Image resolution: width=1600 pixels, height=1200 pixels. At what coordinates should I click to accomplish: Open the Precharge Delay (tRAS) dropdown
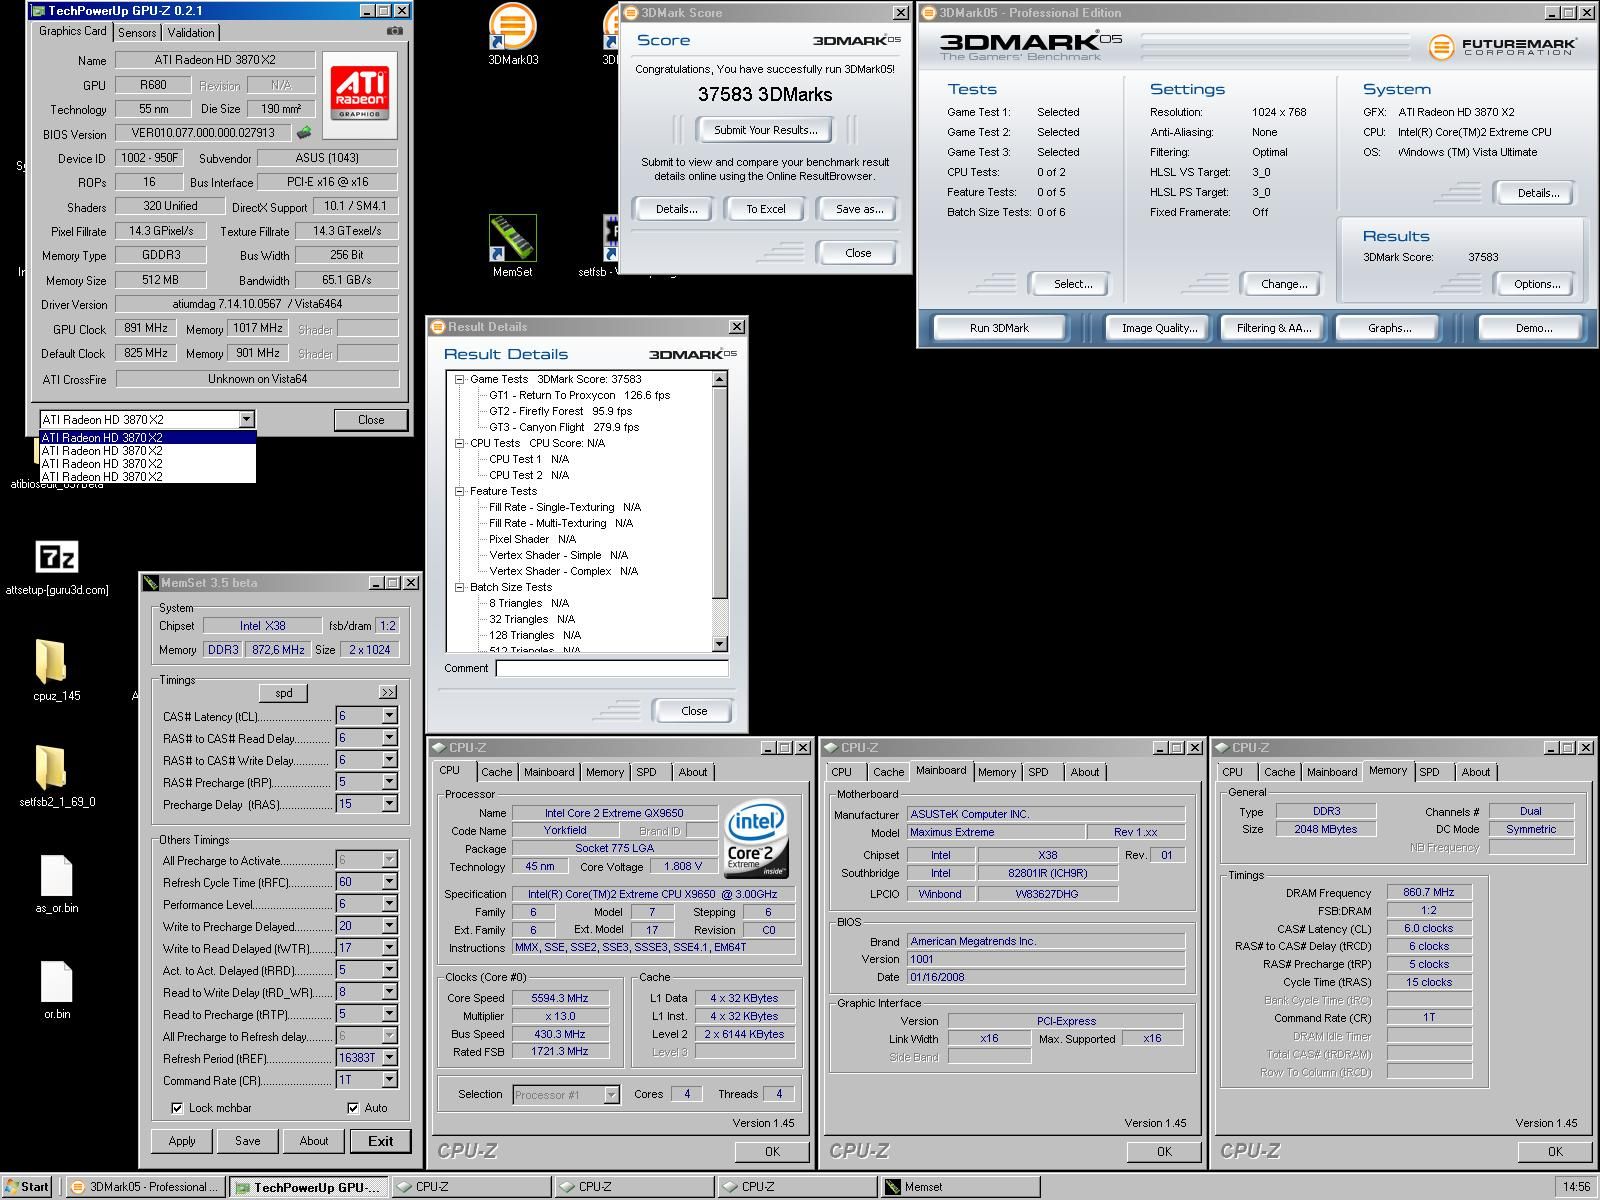(x=389, y=804)
